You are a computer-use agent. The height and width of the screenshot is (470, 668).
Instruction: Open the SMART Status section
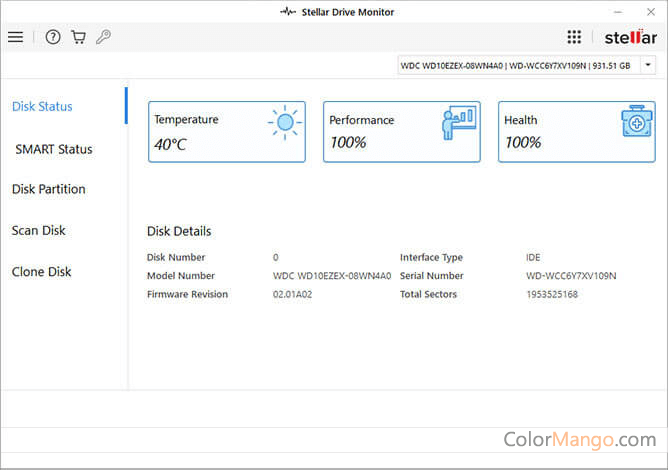click(54, 150)
